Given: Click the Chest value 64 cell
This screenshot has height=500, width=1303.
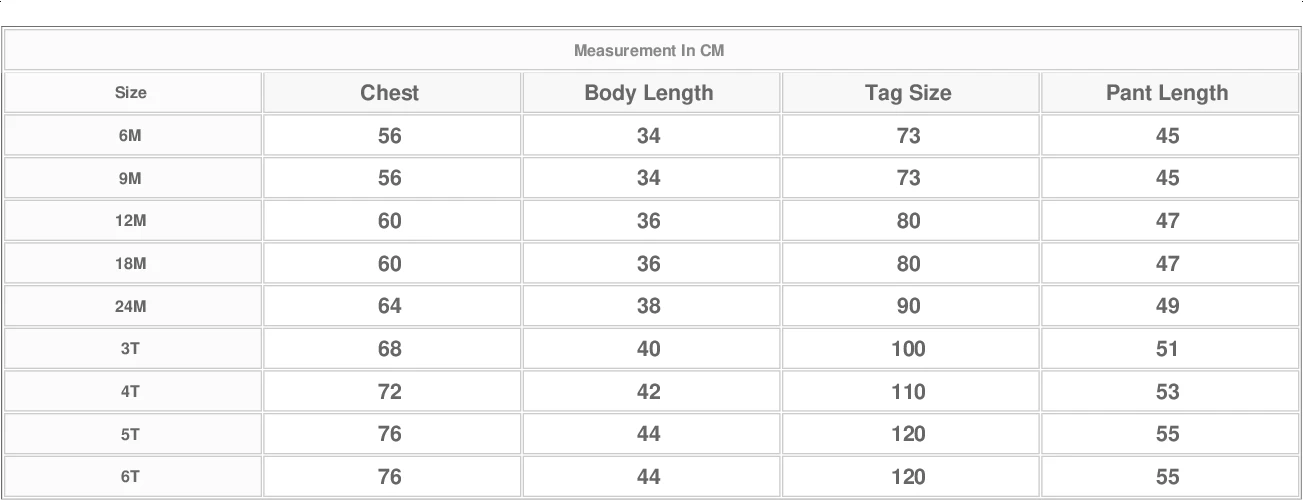Looking at the screenshot, I should pos(390,306).
